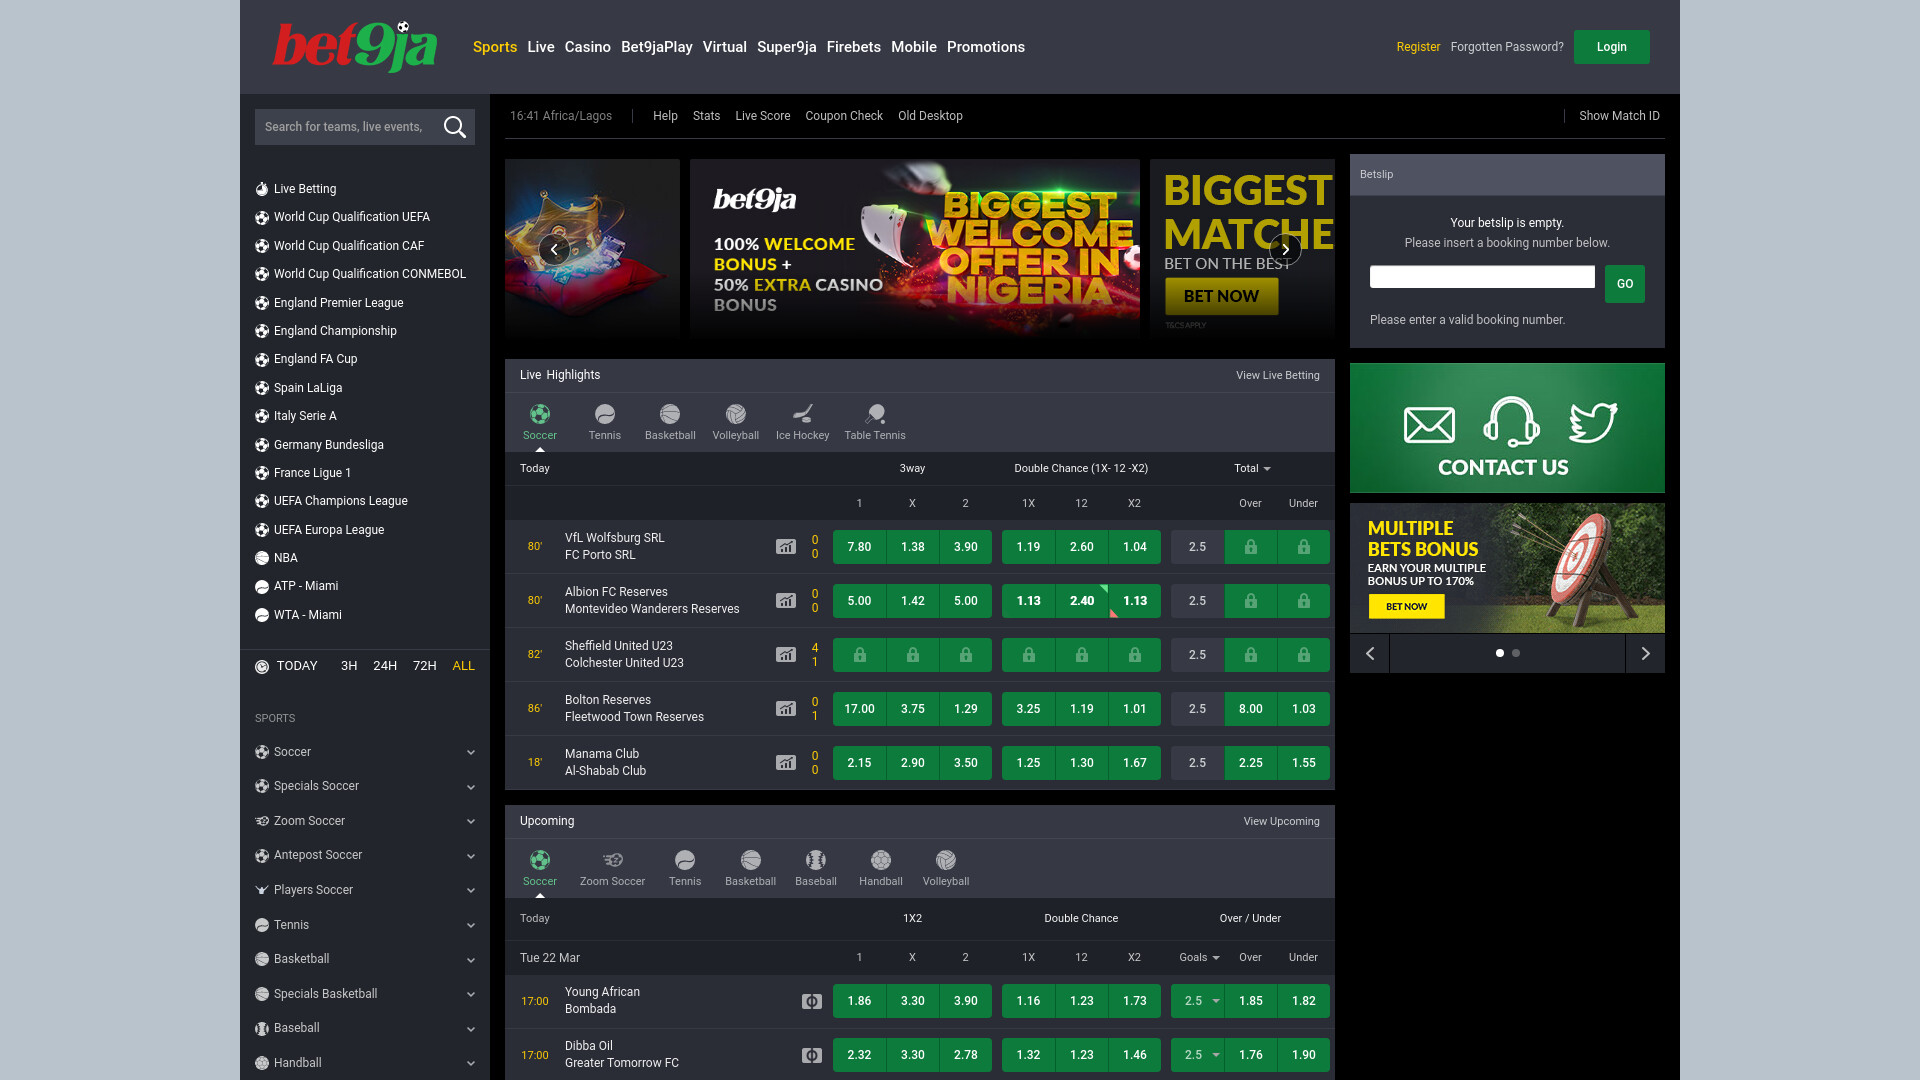Viewport: 1920px width, 1080px height.
Task: Open stats icon for Albion FC Reserves match
Action: click(x=786, y=601)
